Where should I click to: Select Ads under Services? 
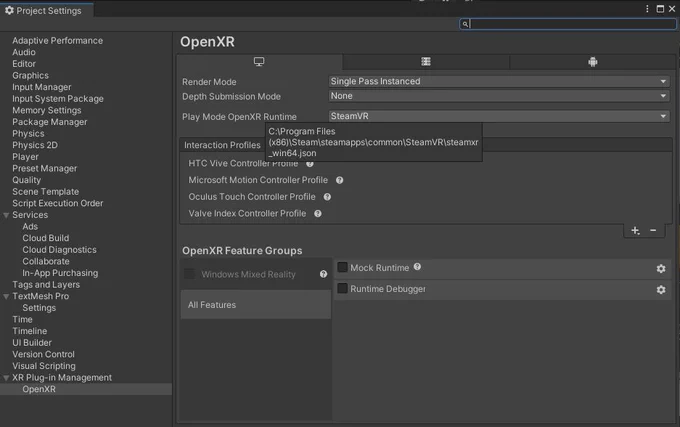tap(30, 227)
